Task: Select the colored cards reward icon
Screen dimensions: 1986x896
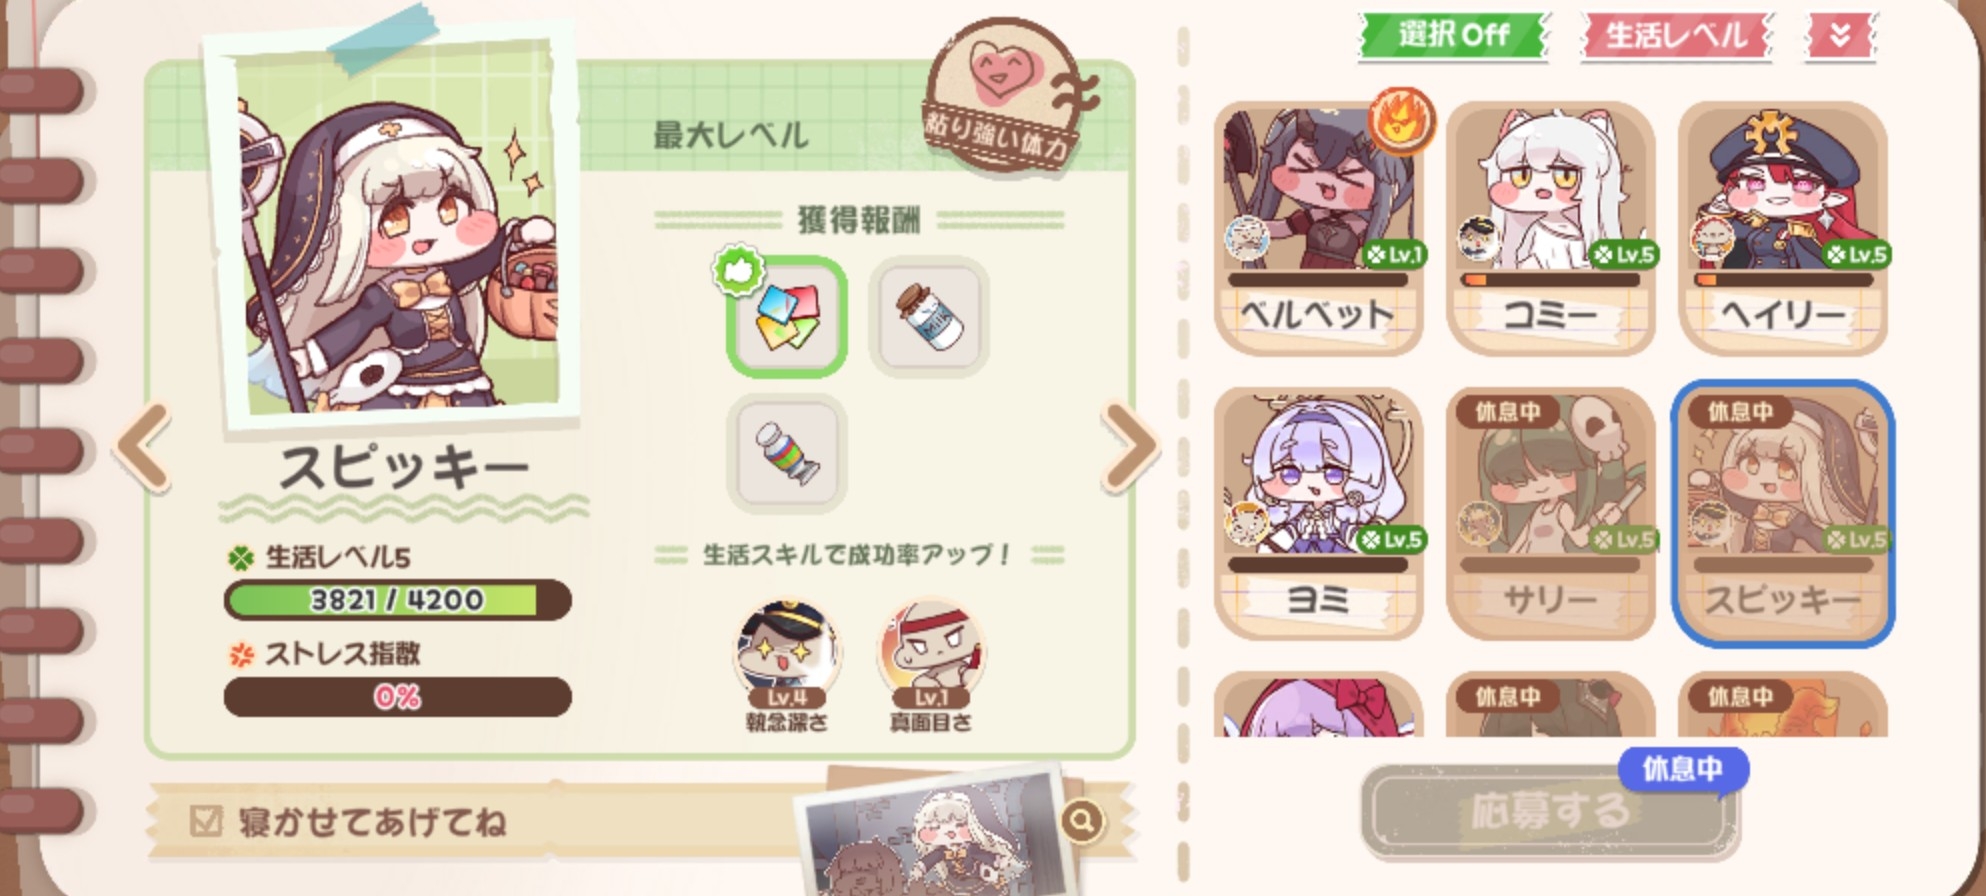Action: [x=787, y=316]
